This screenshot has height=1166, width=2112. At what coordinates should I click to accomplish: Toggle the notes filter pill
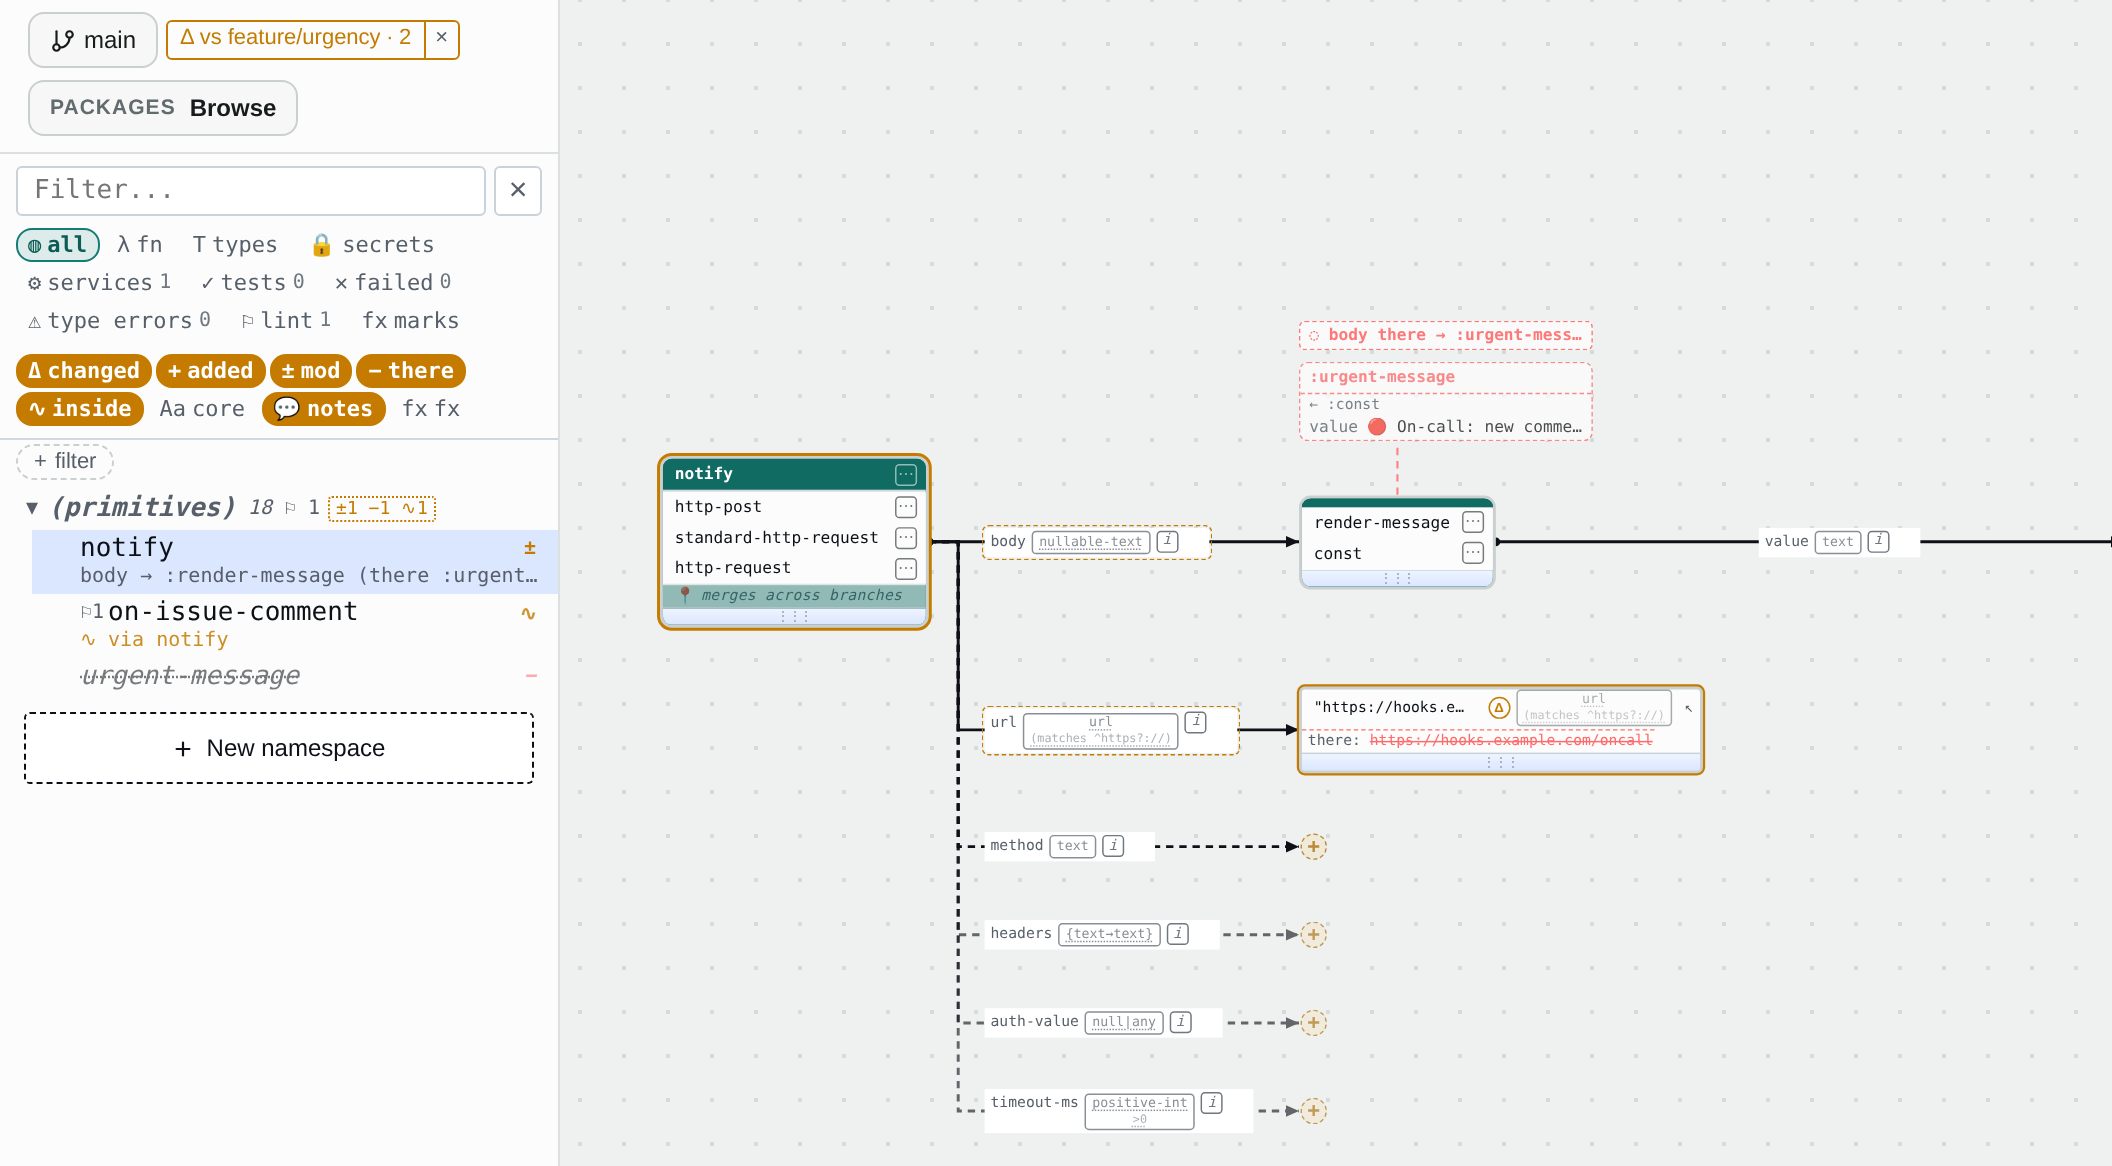[x=324, y=409]
